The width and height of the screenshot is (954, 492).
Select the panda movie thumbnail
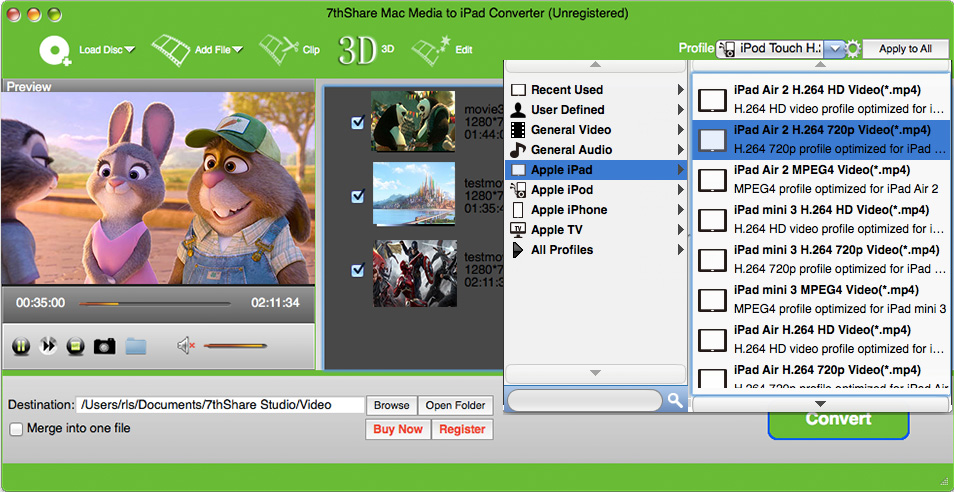(x=413, y=121)
